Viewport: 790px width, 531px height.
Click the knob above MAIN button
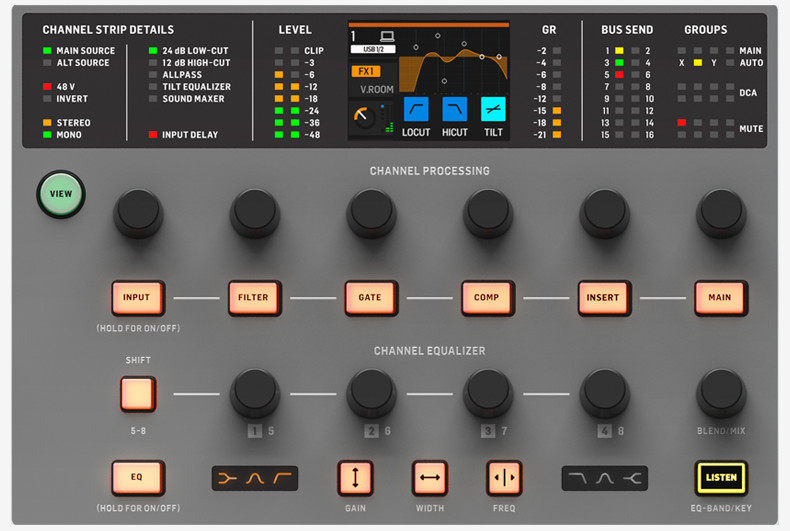(721, 213)
